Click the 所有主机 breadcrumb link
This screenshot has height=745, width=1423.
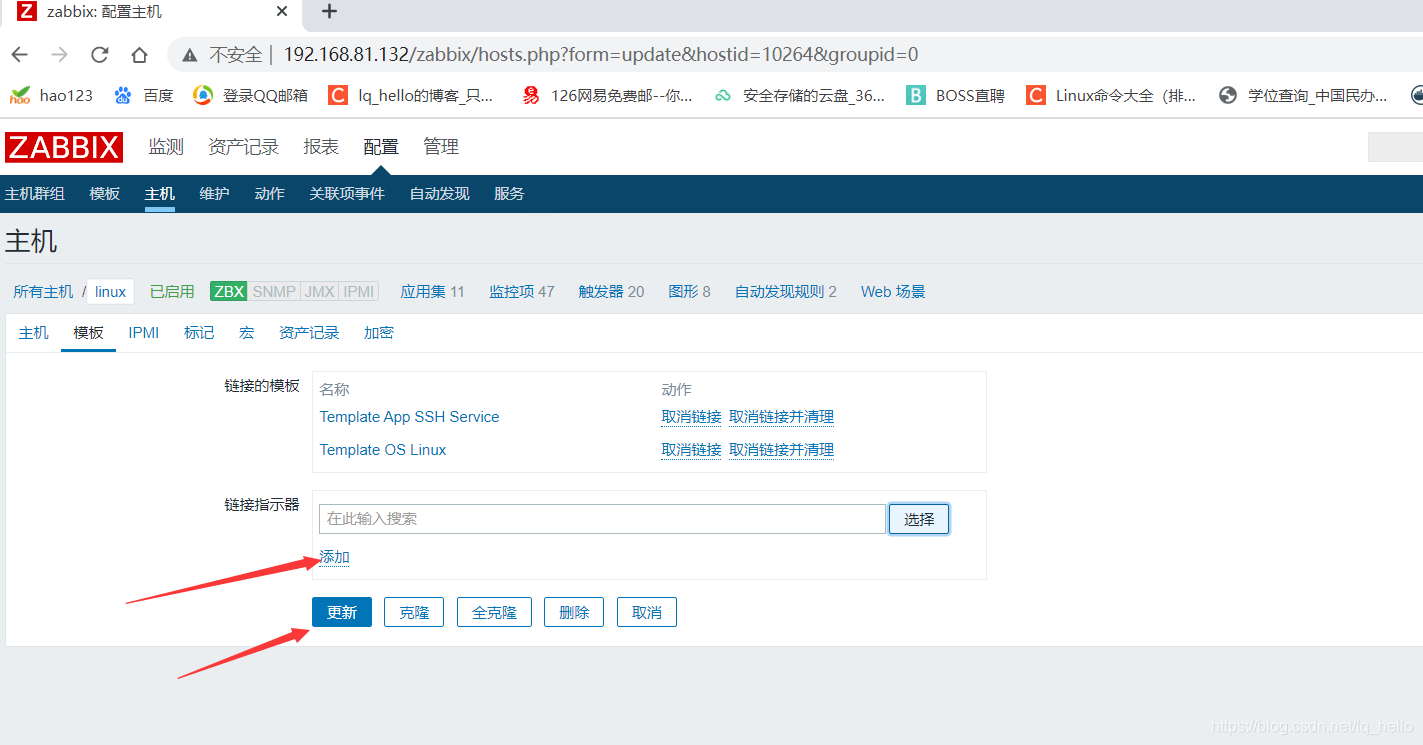click(x=43, y=292)
